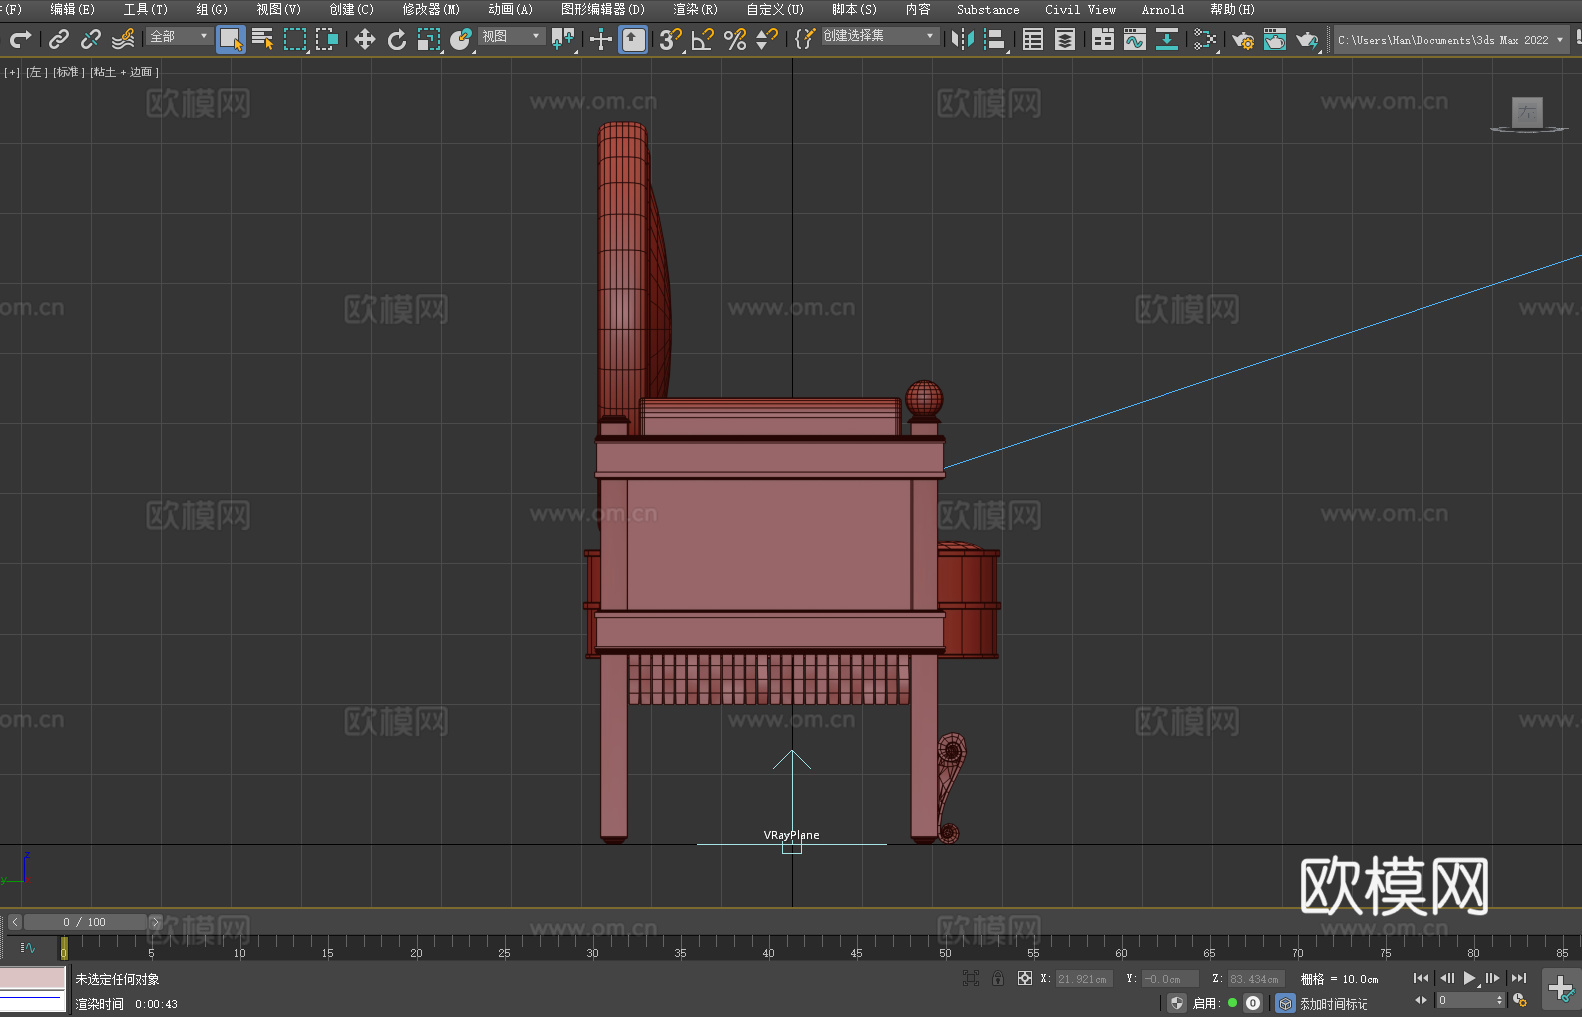Open the Curve Editor icon
The width and height of the screenshot is (1582, 1017).
[x=1135, y=39]
